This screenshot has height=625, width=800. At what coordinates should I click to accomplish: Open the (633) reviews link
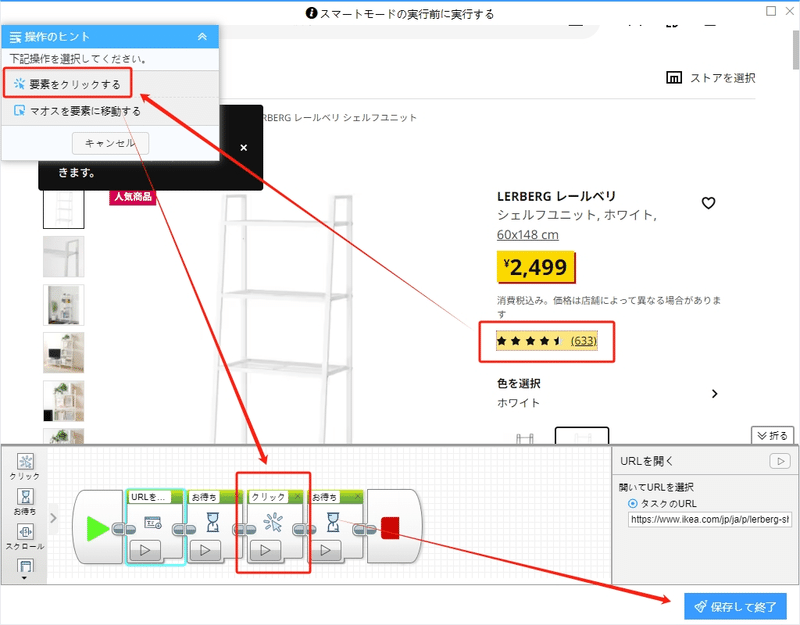[x=584, y=341]
